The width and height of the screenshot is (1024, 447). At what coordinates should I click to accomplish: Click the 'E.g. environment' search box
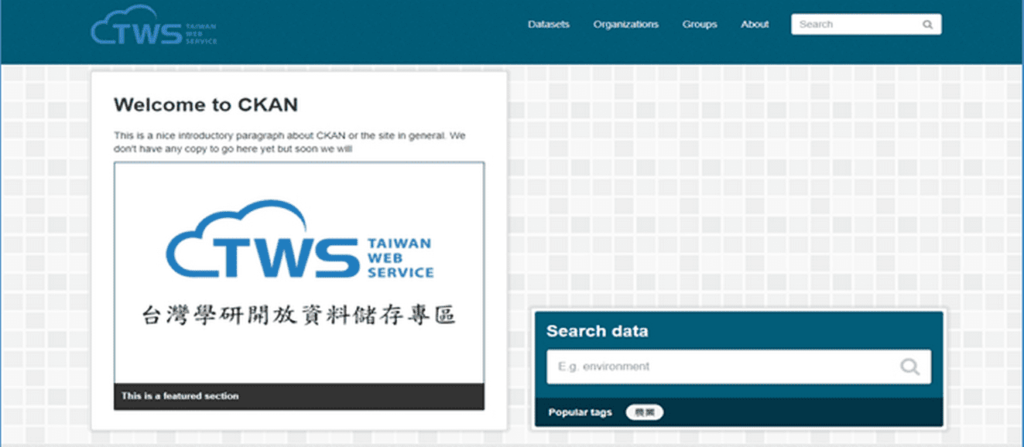coord(720,367)
